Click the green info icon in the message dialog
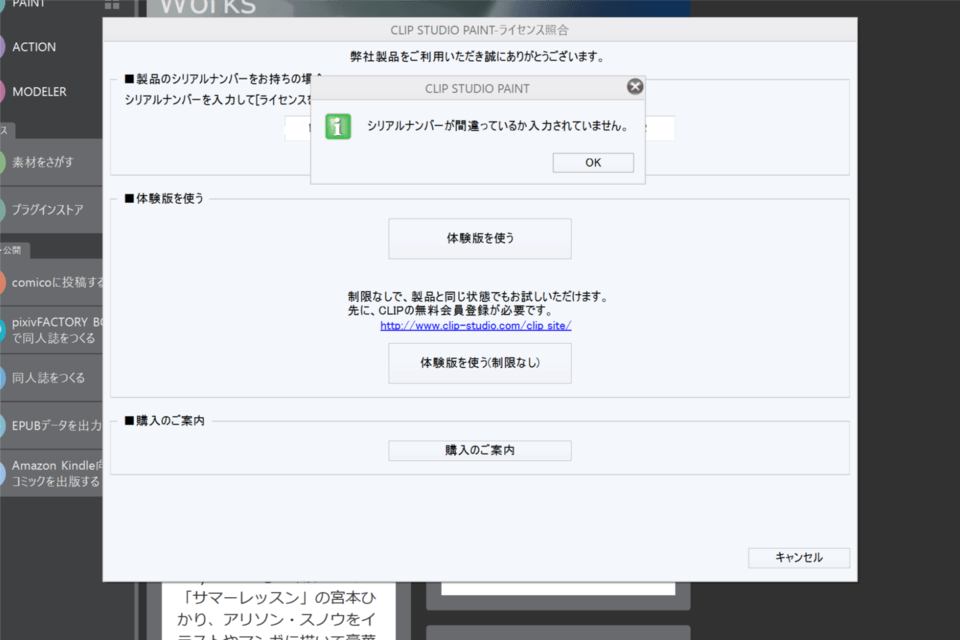Screen dimensions: 960x640 [x=338, y=127]
